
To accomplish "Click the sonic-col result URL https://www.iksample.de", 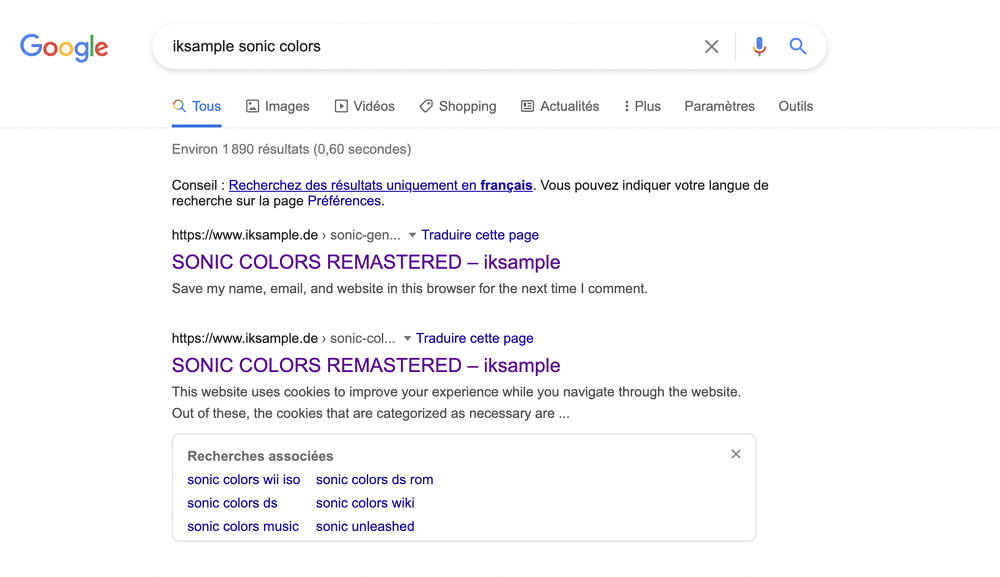I will pos(244,339).
